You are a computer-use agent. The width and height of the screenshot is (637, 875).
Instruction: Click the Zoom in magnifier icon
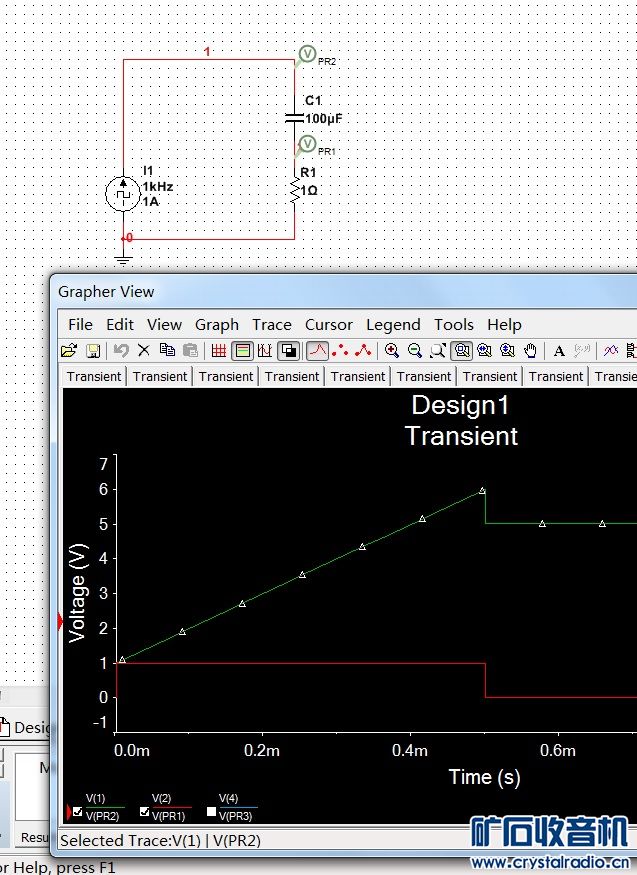tap(392, 350)
